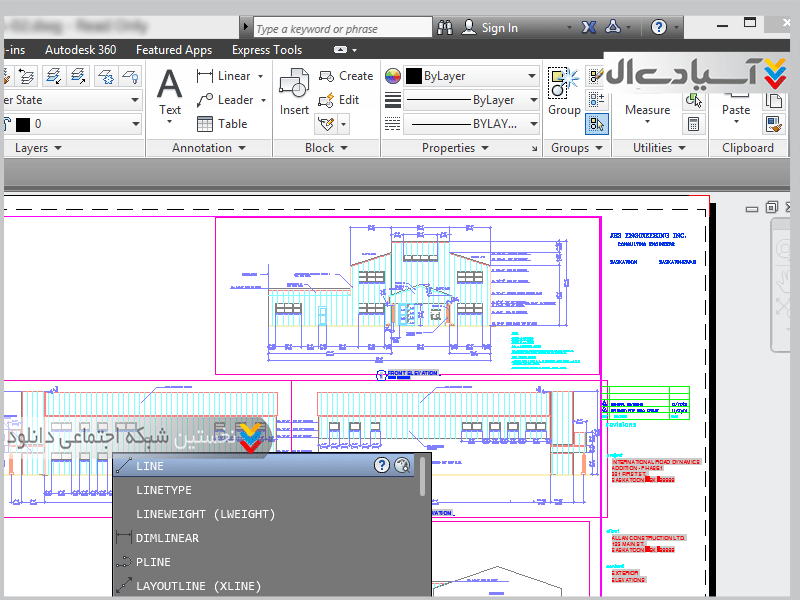Click the help icon beside LINE suggestion

[382, 465]
